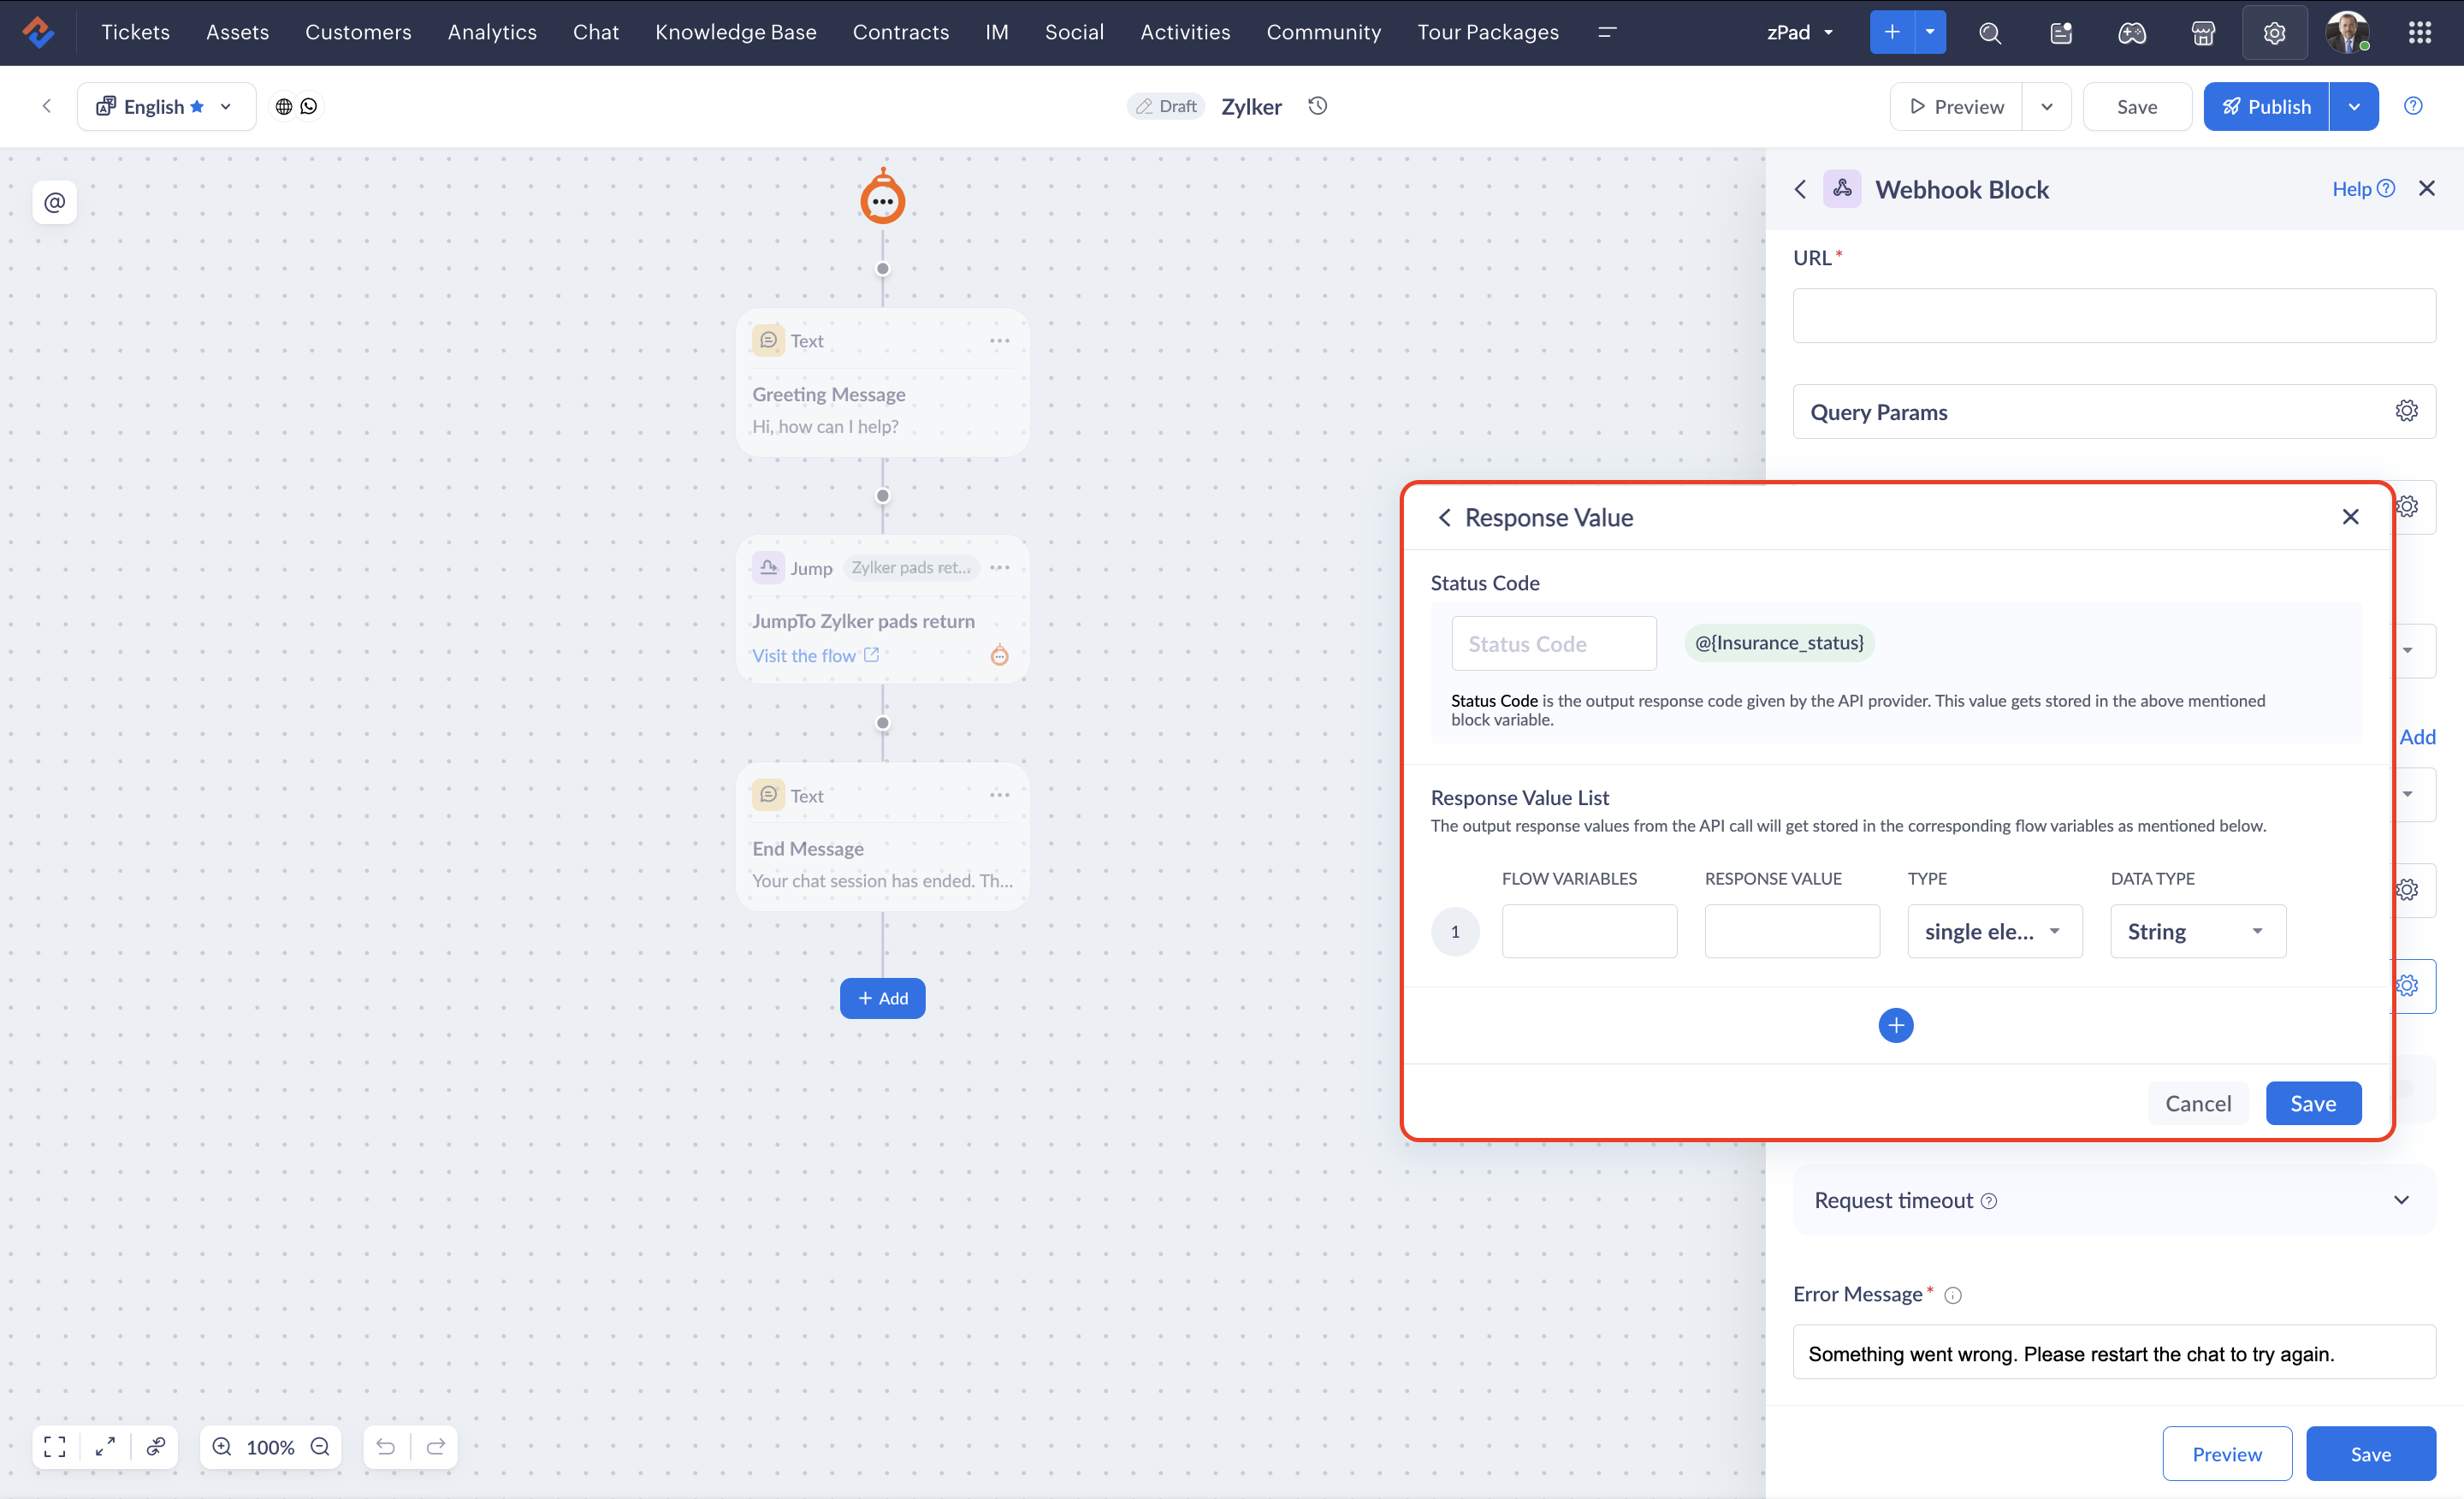The width and height of the screenshot is (2464, 1499).
Task: Click the top toolbar Preview button
Action: tap(1956, 106)
